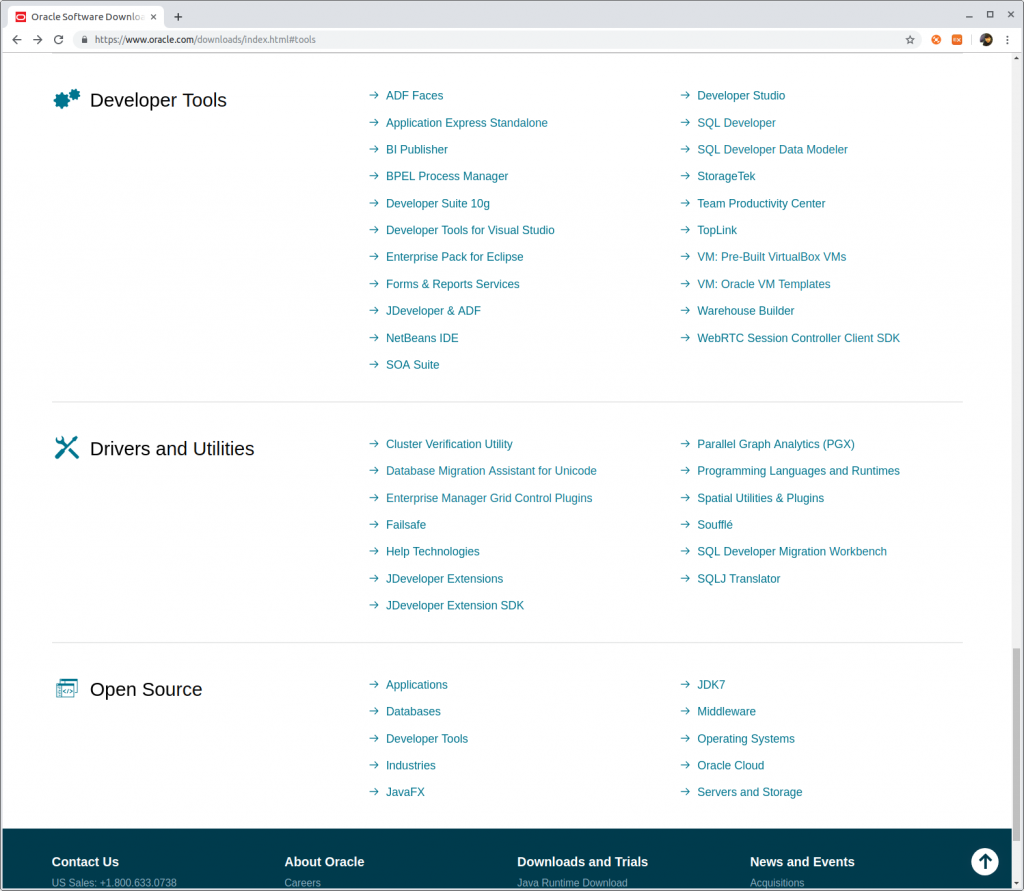Image resolution: width=1024 pixels, height=891 pixels.
Task: Close the Oracle Software Downloads tab
Action: [x=153, y=17]
